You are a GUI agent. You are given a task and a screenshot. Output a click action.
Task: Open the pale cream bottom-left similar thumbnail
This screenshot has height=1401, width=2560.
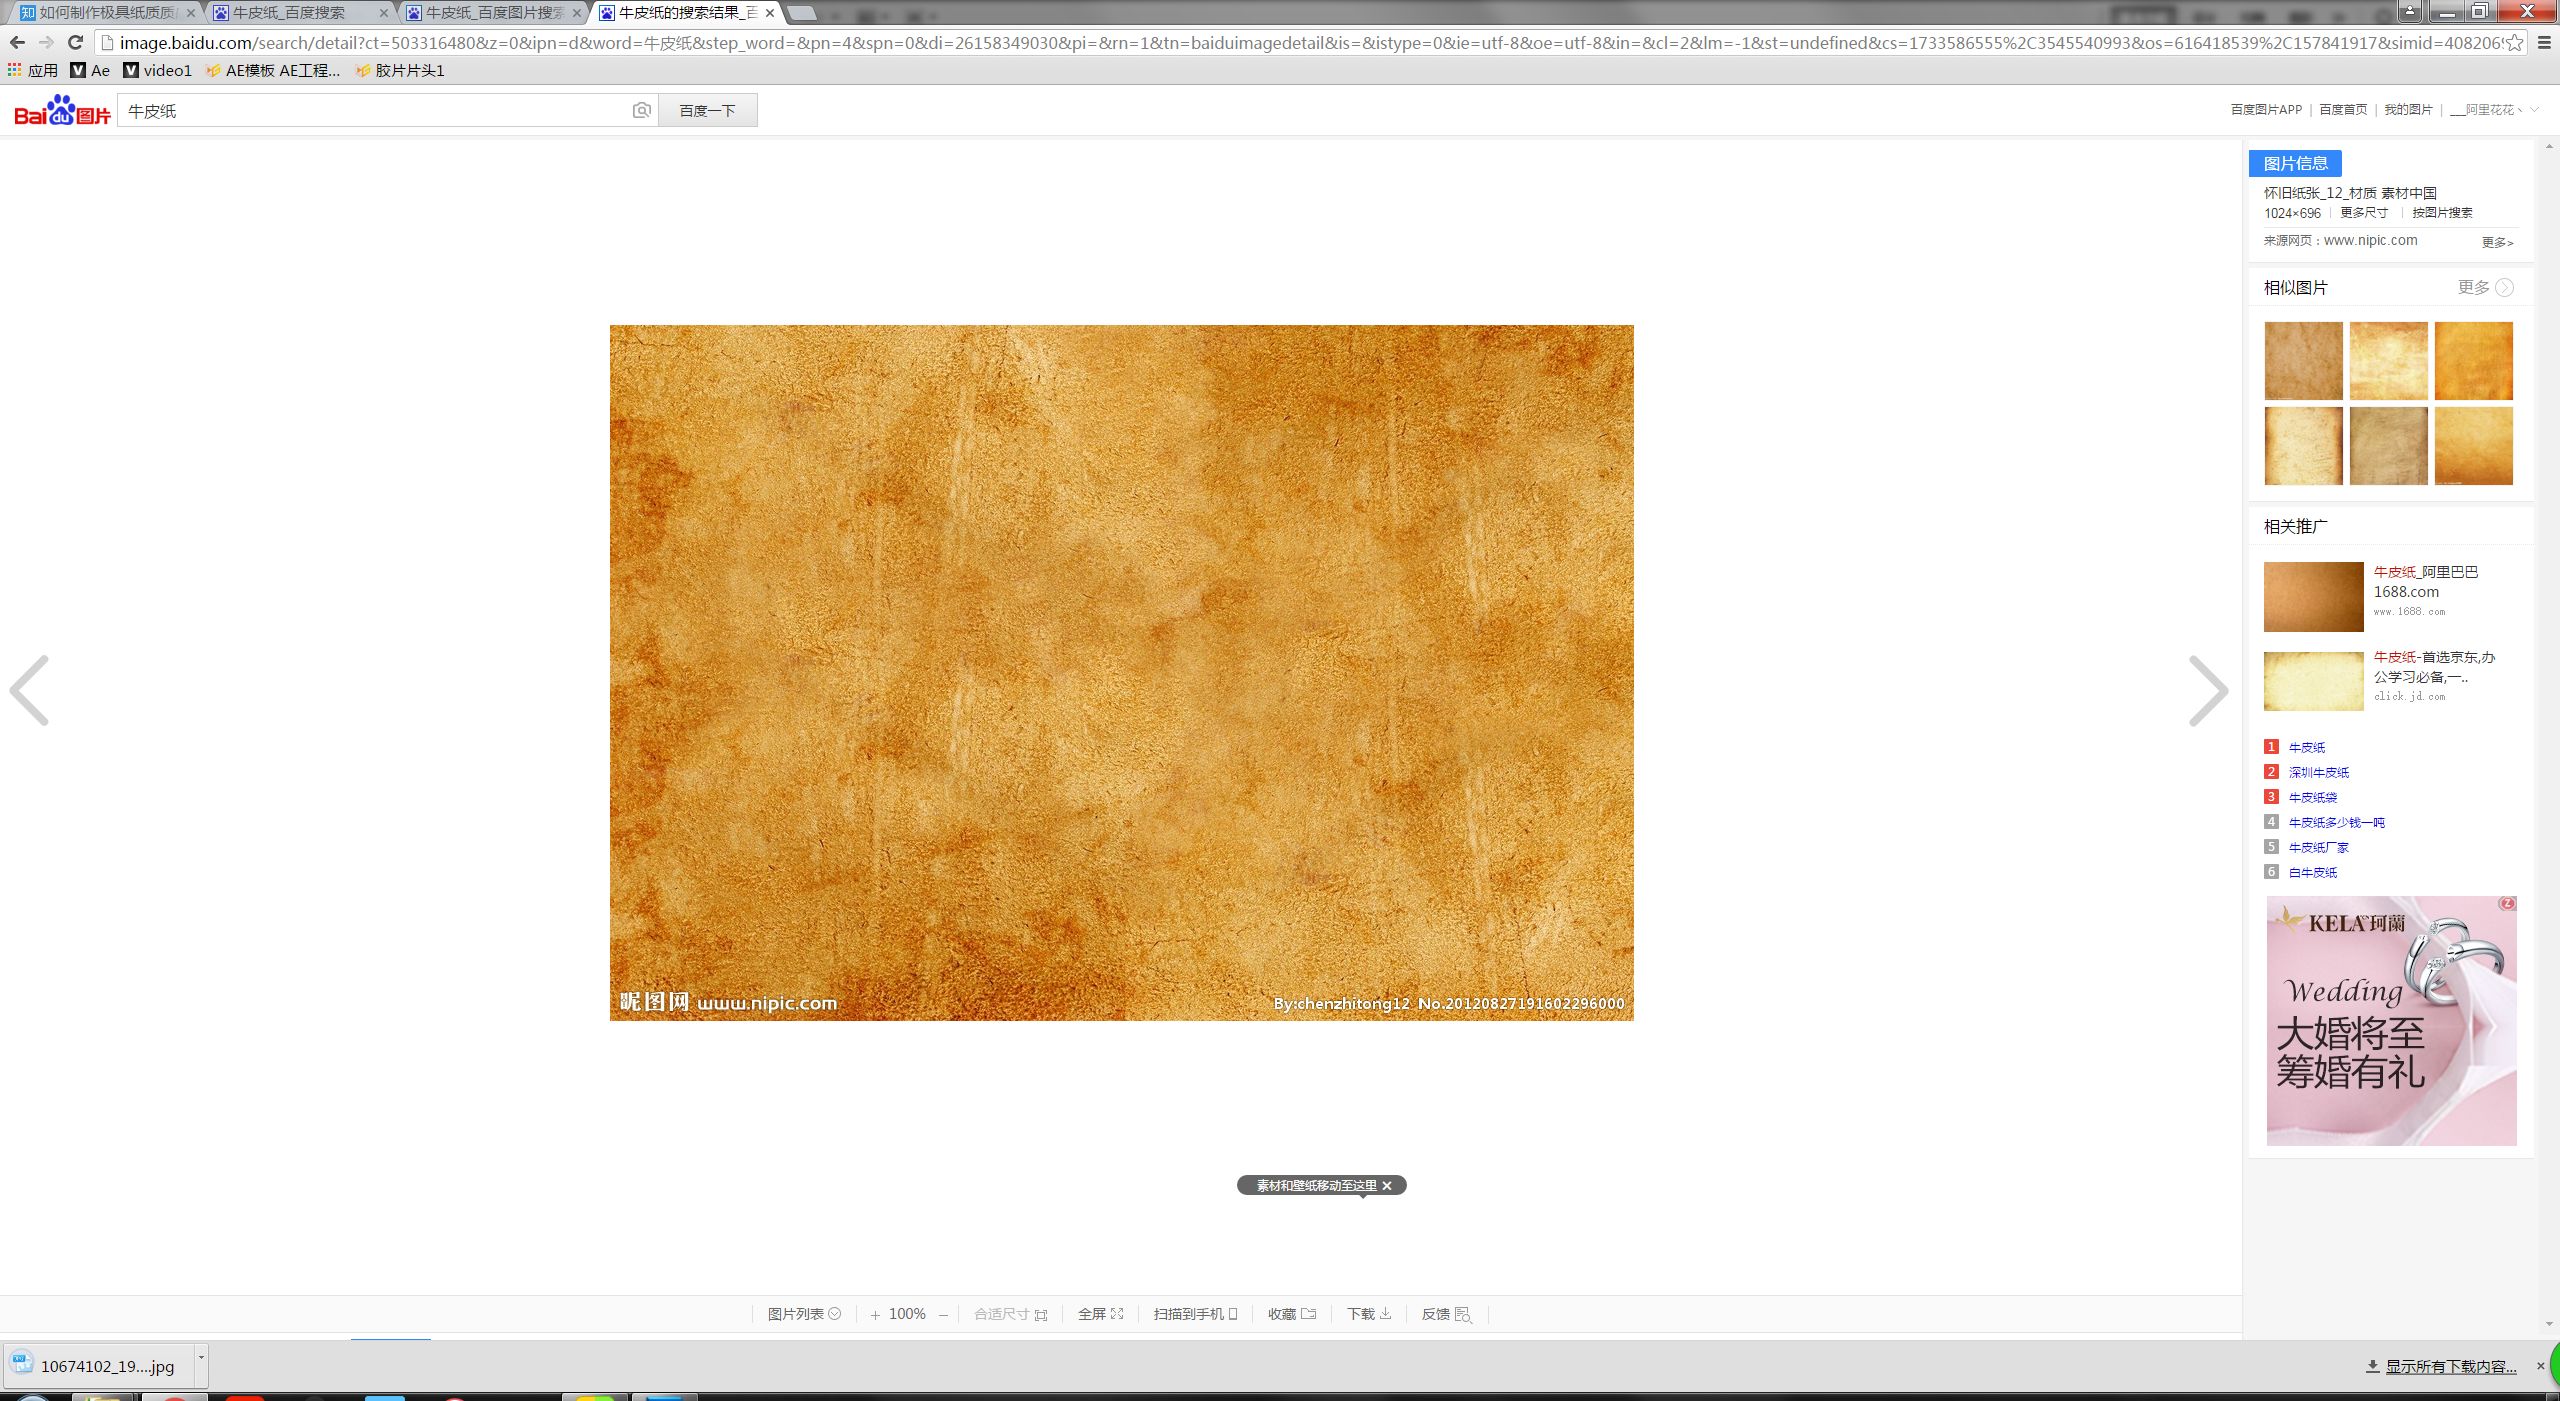pyautogui.click(x=2303, y=446)
